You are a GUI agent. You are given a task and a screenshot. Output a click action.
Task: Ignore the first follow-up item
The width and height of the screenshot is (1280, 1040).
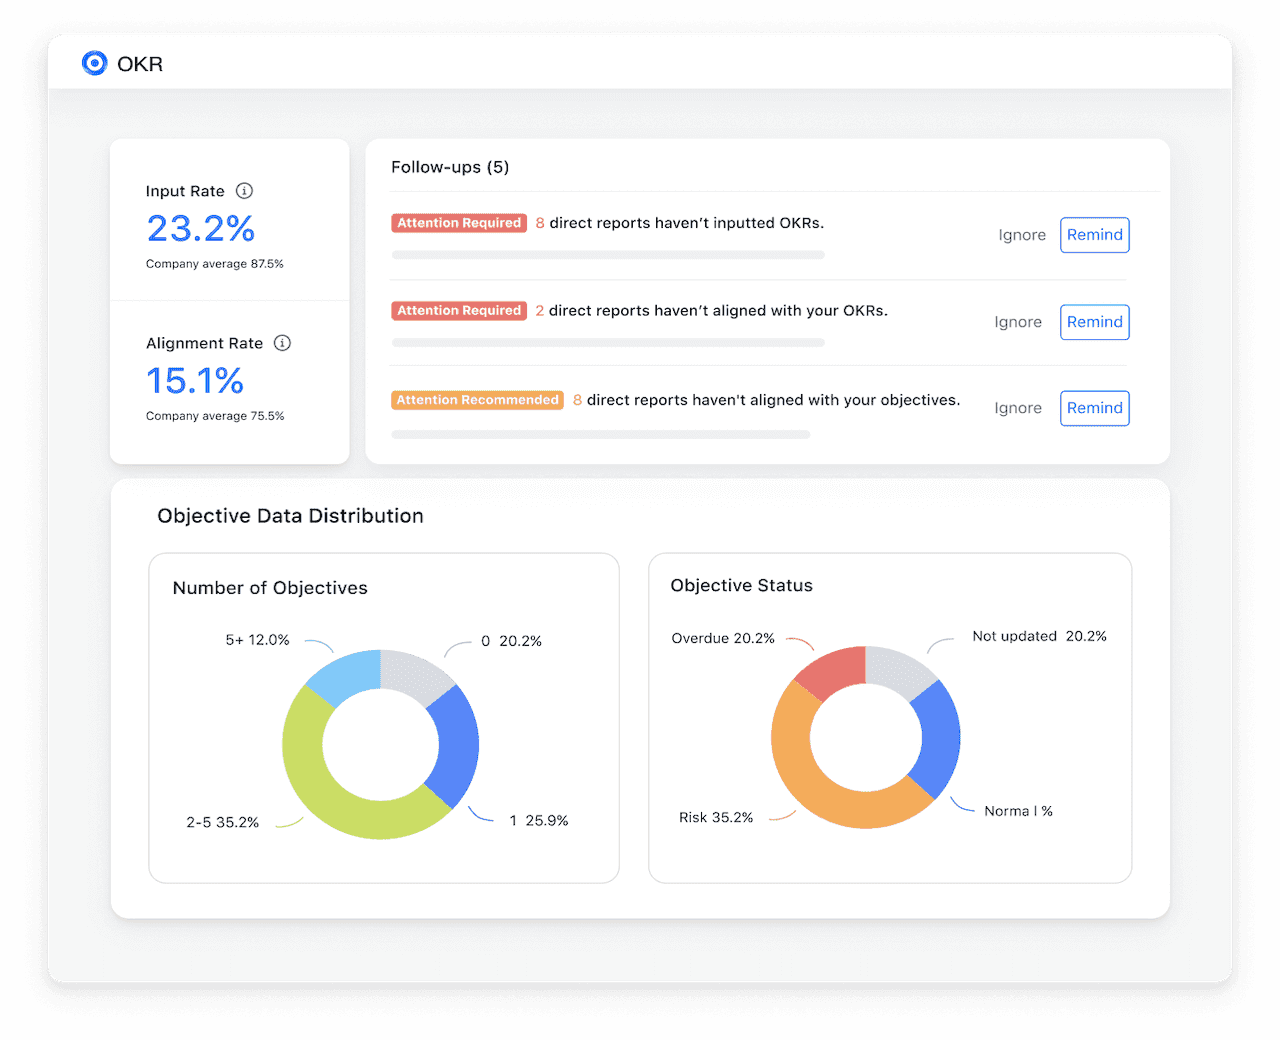point(1021,234)
